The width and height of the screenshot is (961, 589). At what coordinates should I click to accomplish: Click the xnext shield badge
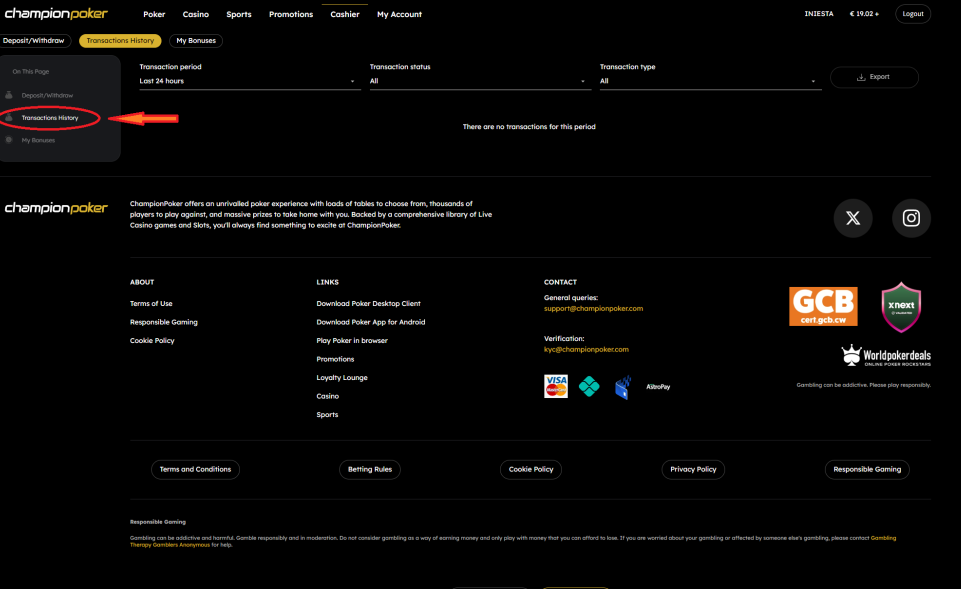(x=900, y=307)
